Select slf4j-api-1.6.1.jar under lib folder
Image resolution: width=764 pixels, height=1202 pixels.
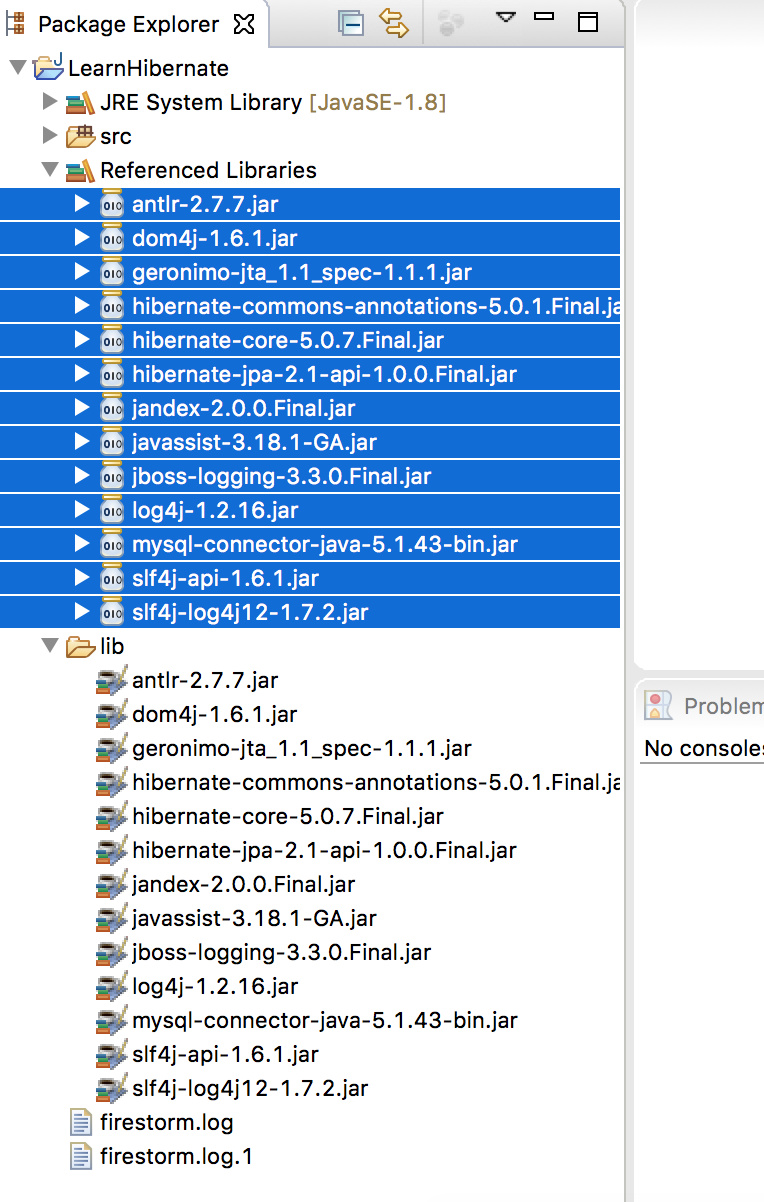pyautogui.click(x=226, y=1054)
